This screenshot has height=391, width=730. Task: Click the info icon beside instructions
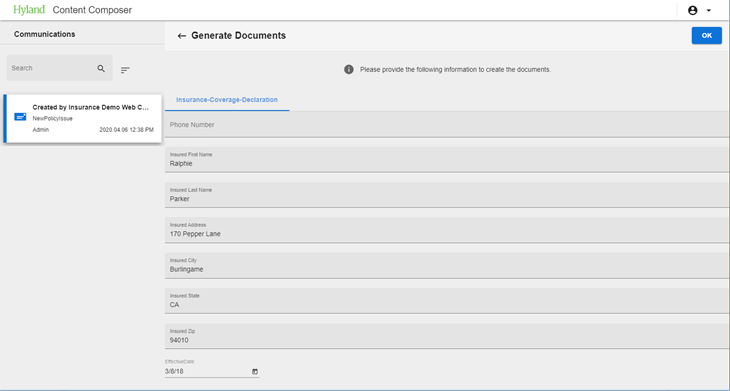[x=349, y=69]
